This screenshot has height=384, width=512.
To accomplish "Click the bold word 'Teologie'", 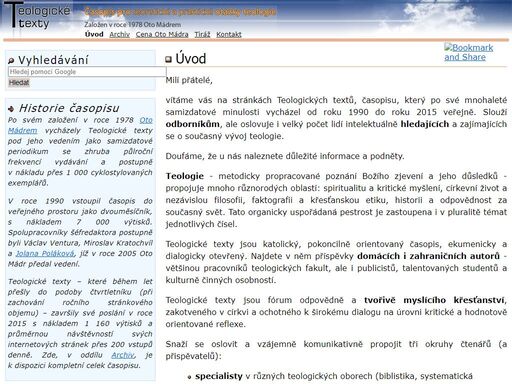I will (x=185, y=176).
